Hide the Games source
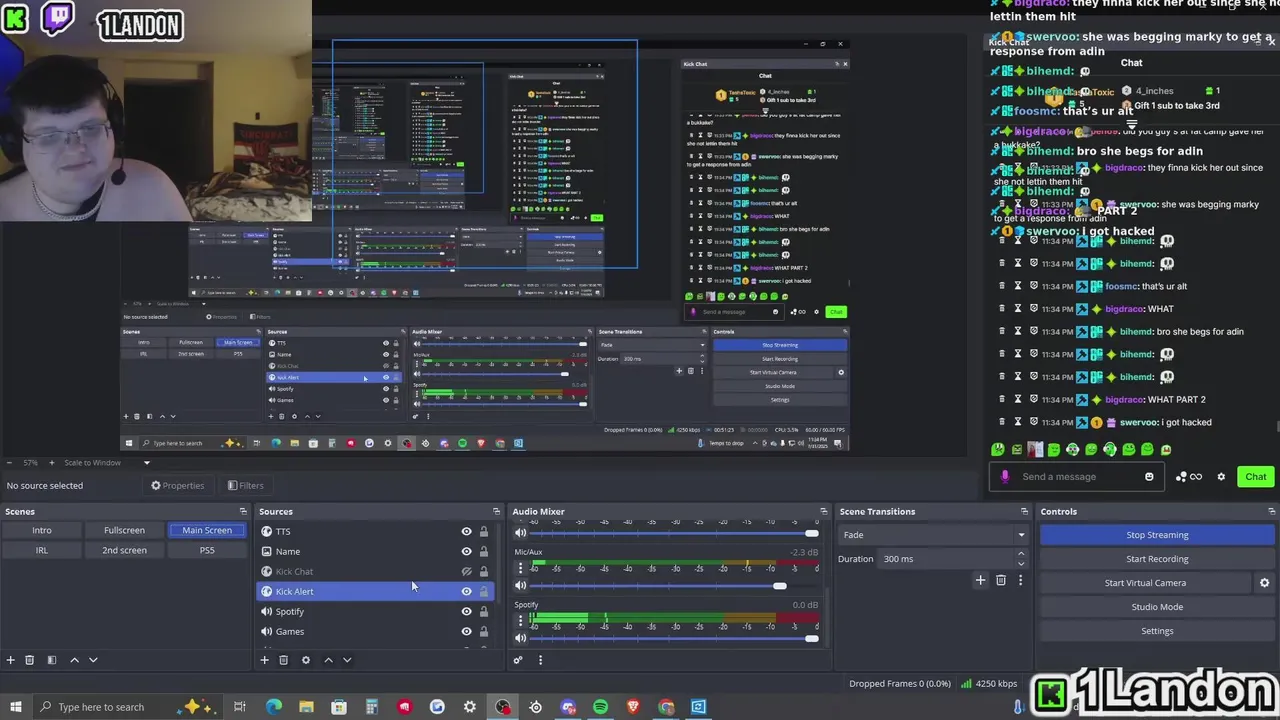The height and width of the screenshot is (720, 1280). (x=466, y=632)
